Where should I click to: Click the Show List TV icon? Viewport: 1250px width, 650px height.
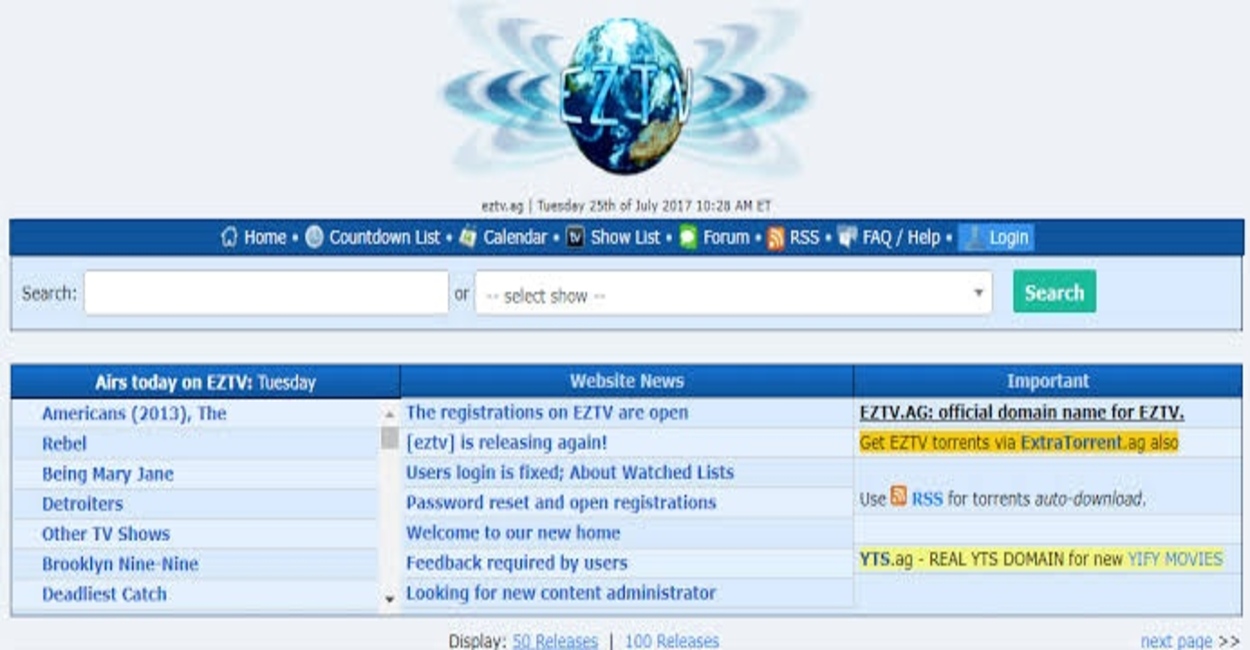tap(575, 237)
